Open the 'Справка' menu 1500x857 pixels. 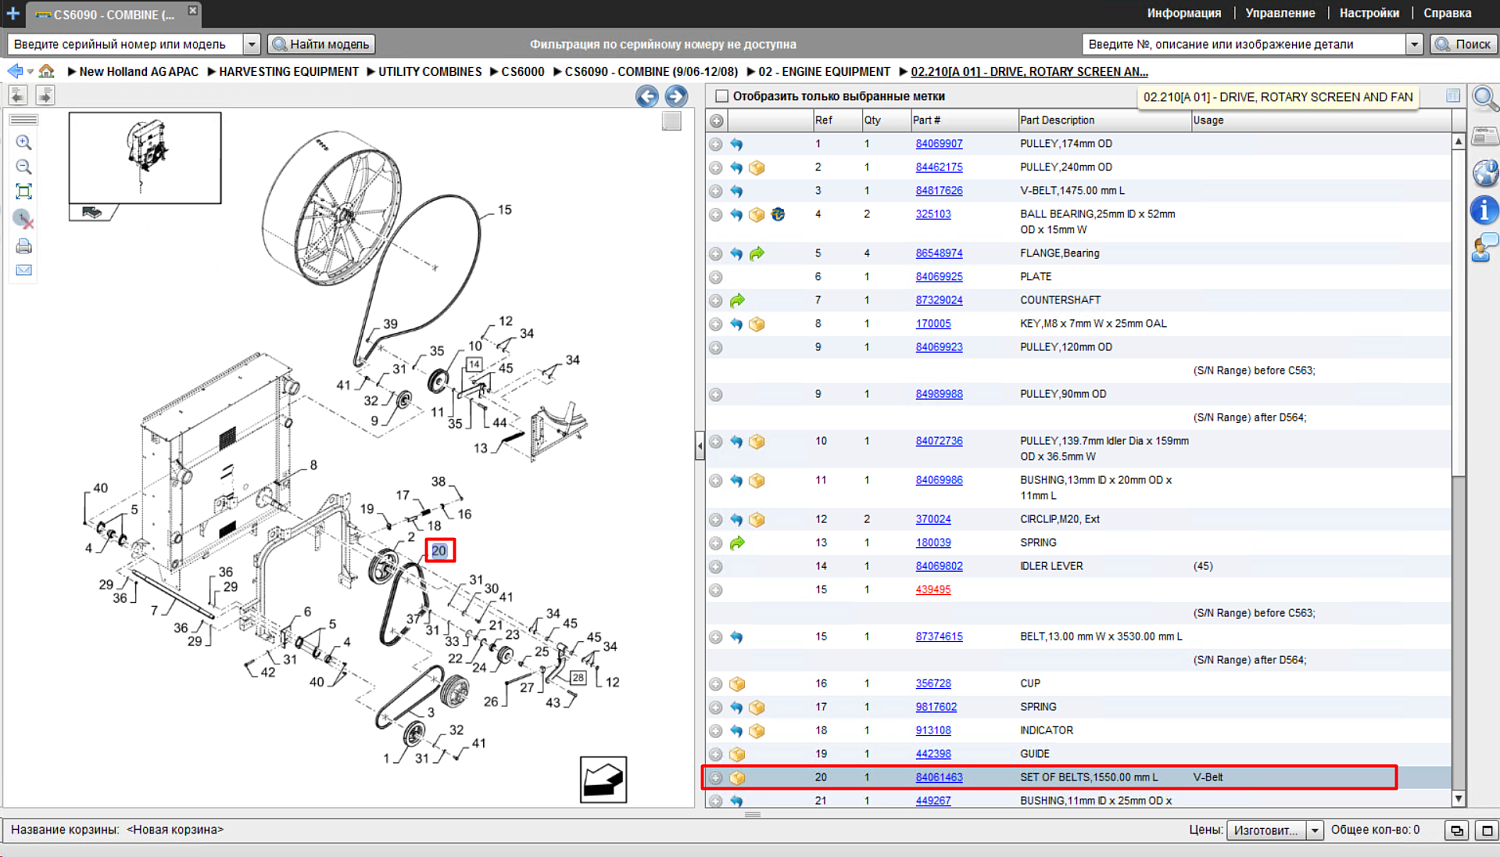click(x=1447, y=13)
